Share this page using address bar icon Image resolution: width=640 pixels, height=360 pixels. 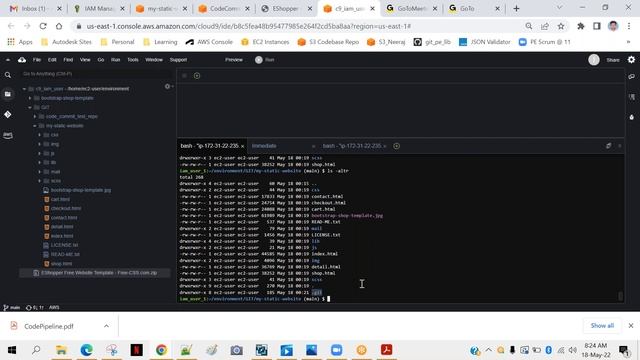544,26
